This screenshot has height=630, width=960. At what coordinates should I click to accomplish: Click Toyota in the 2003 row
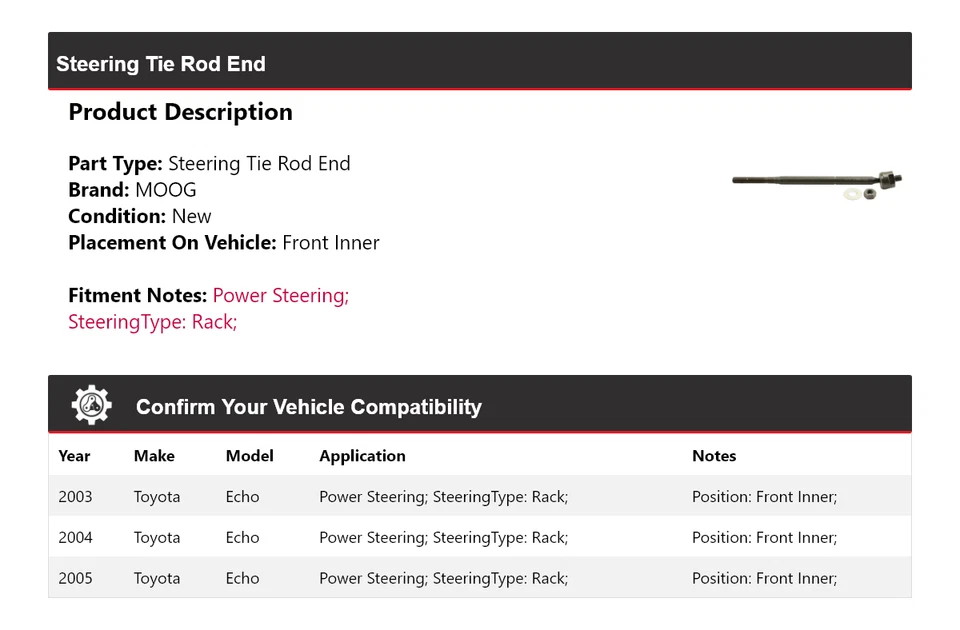pos(157,497)
